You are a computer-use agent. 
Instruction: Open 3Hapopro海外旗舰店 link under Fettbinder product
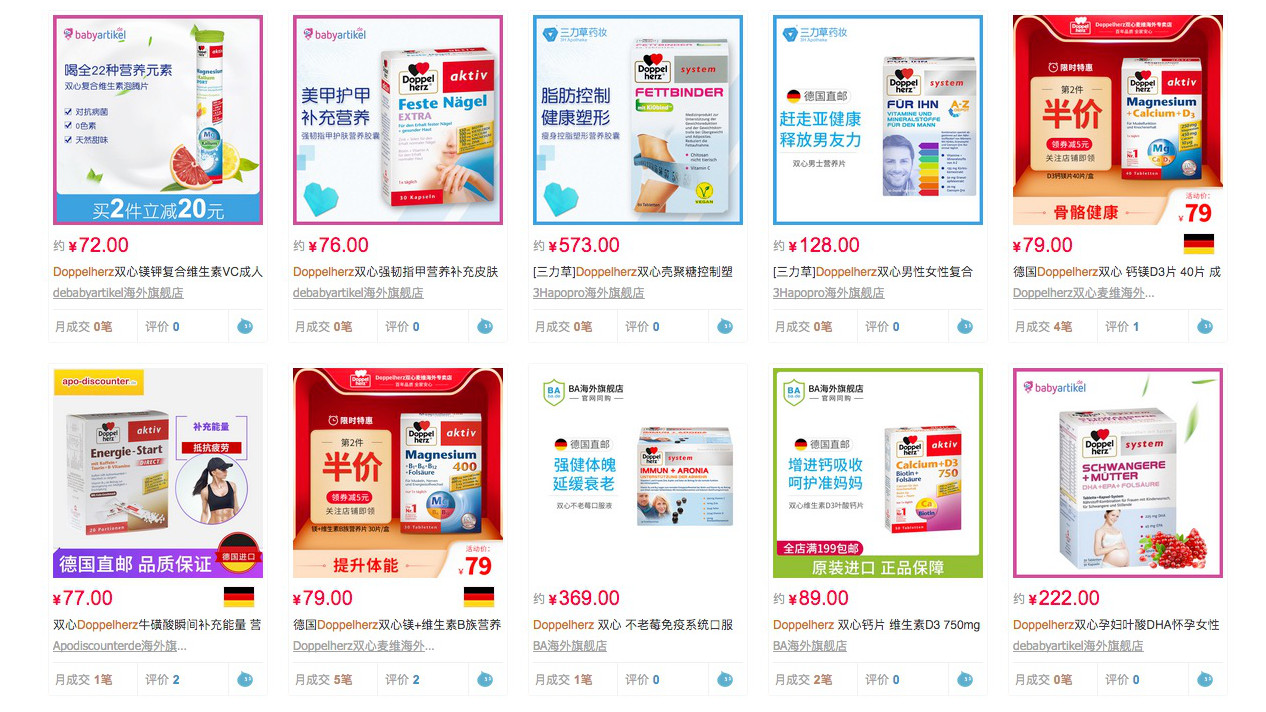[x=598, y=293]
